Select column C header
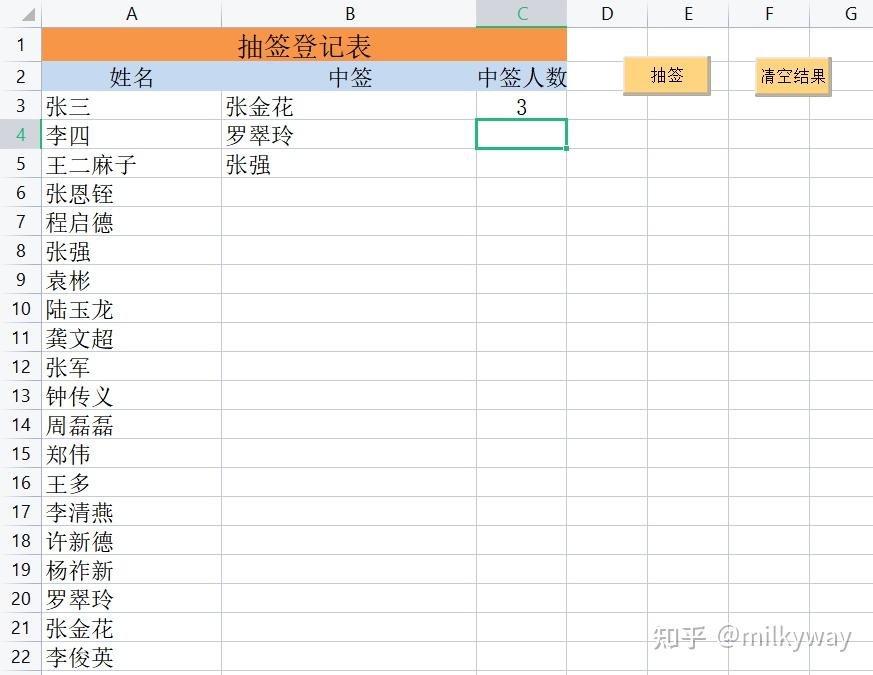Image resolution: width=873 pixels, height=675 pixels. point(522,13)
